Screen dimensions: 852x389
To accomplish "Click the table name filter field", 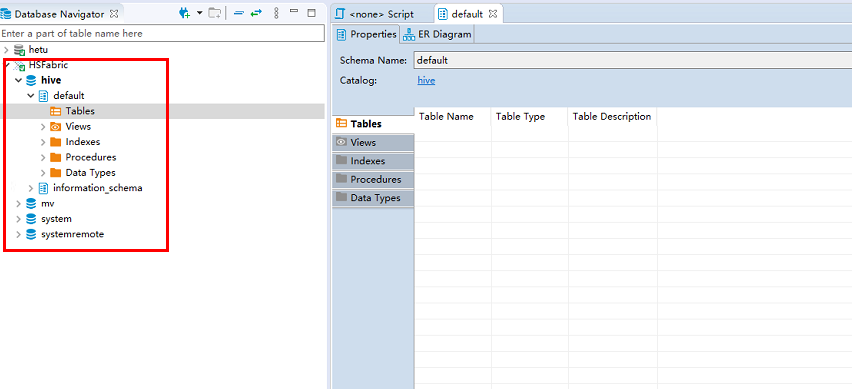I will (x=162, y=34).
